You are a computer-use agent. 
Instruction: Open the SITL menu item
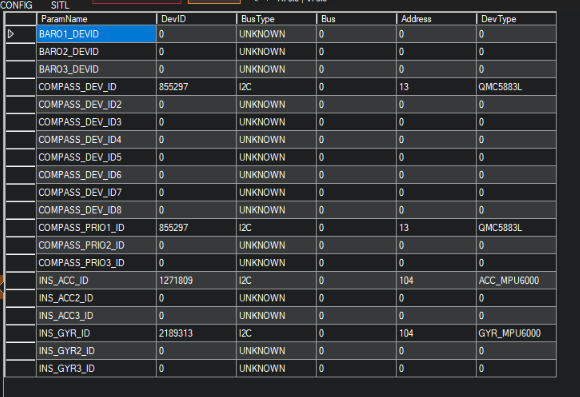coord(60,5)
